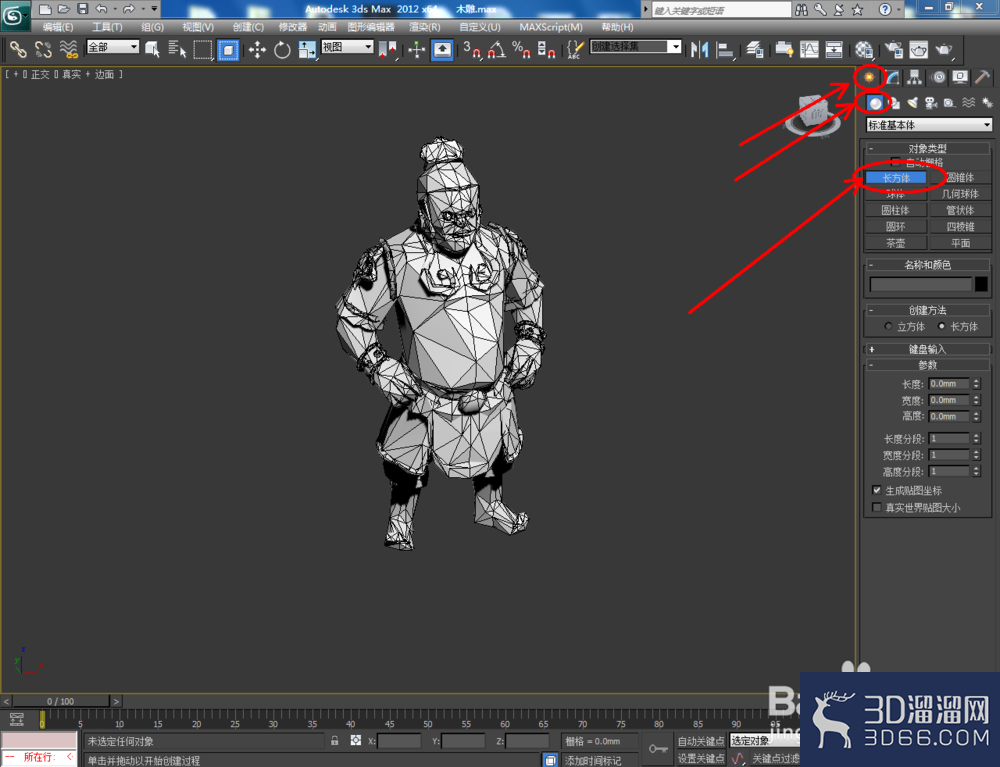Image resolution: width=1000 pixels, height=767 pixels.
Task: Open the Curve Editor icon
Action: pyautogui.click(x=809, y=49)
